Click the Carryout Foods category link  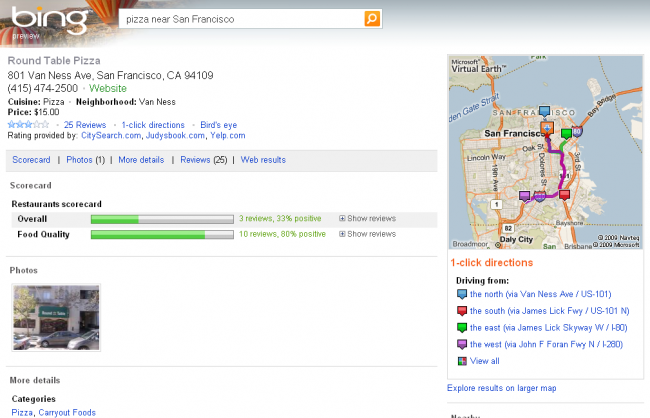click(67, 413)
